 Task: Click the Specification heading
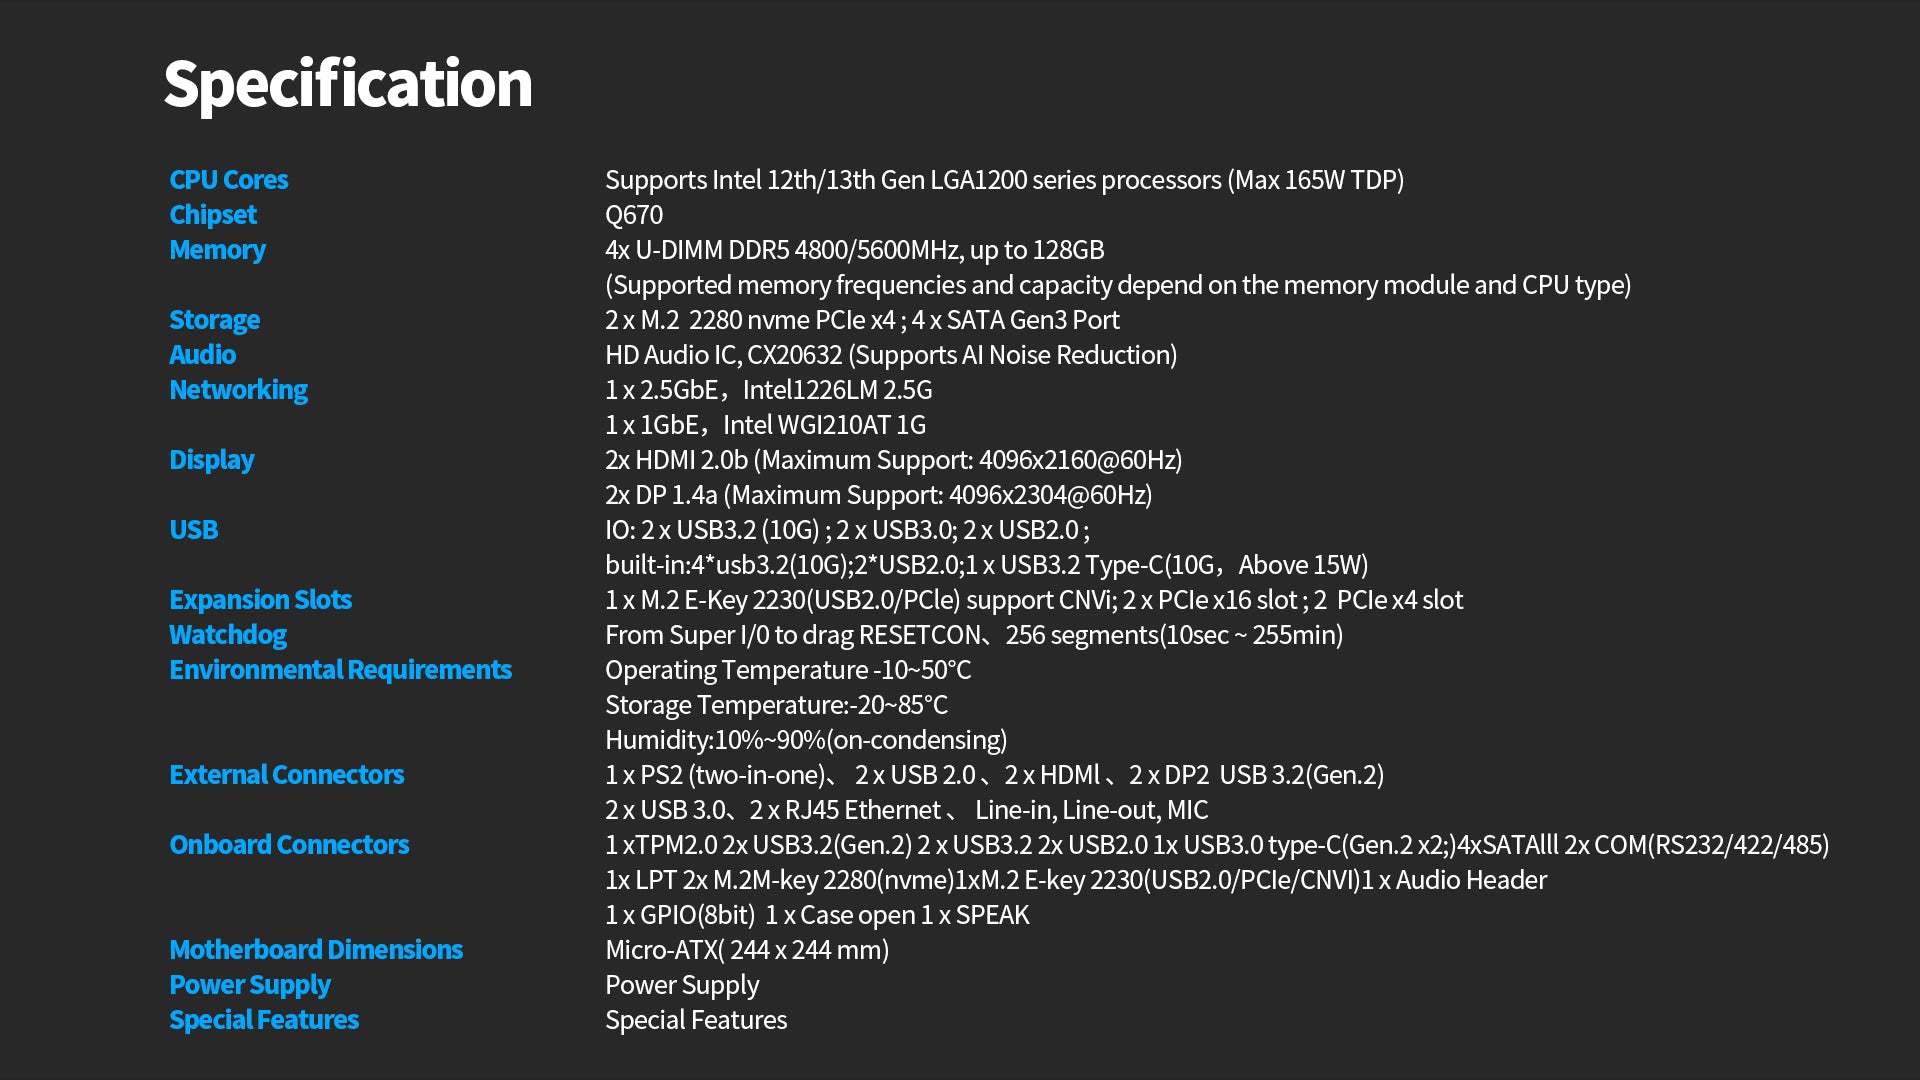point(347,84)
